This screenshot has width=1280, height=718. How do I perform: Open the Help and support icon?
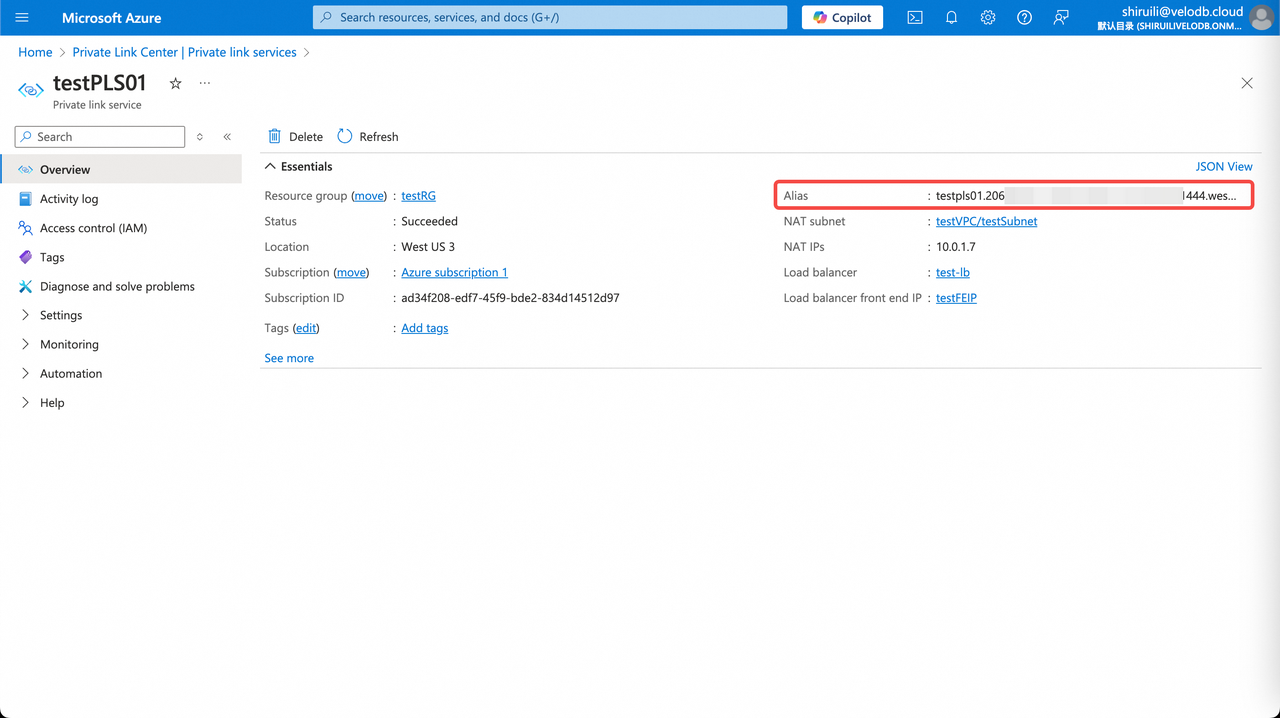click(x=1024, y=17)
